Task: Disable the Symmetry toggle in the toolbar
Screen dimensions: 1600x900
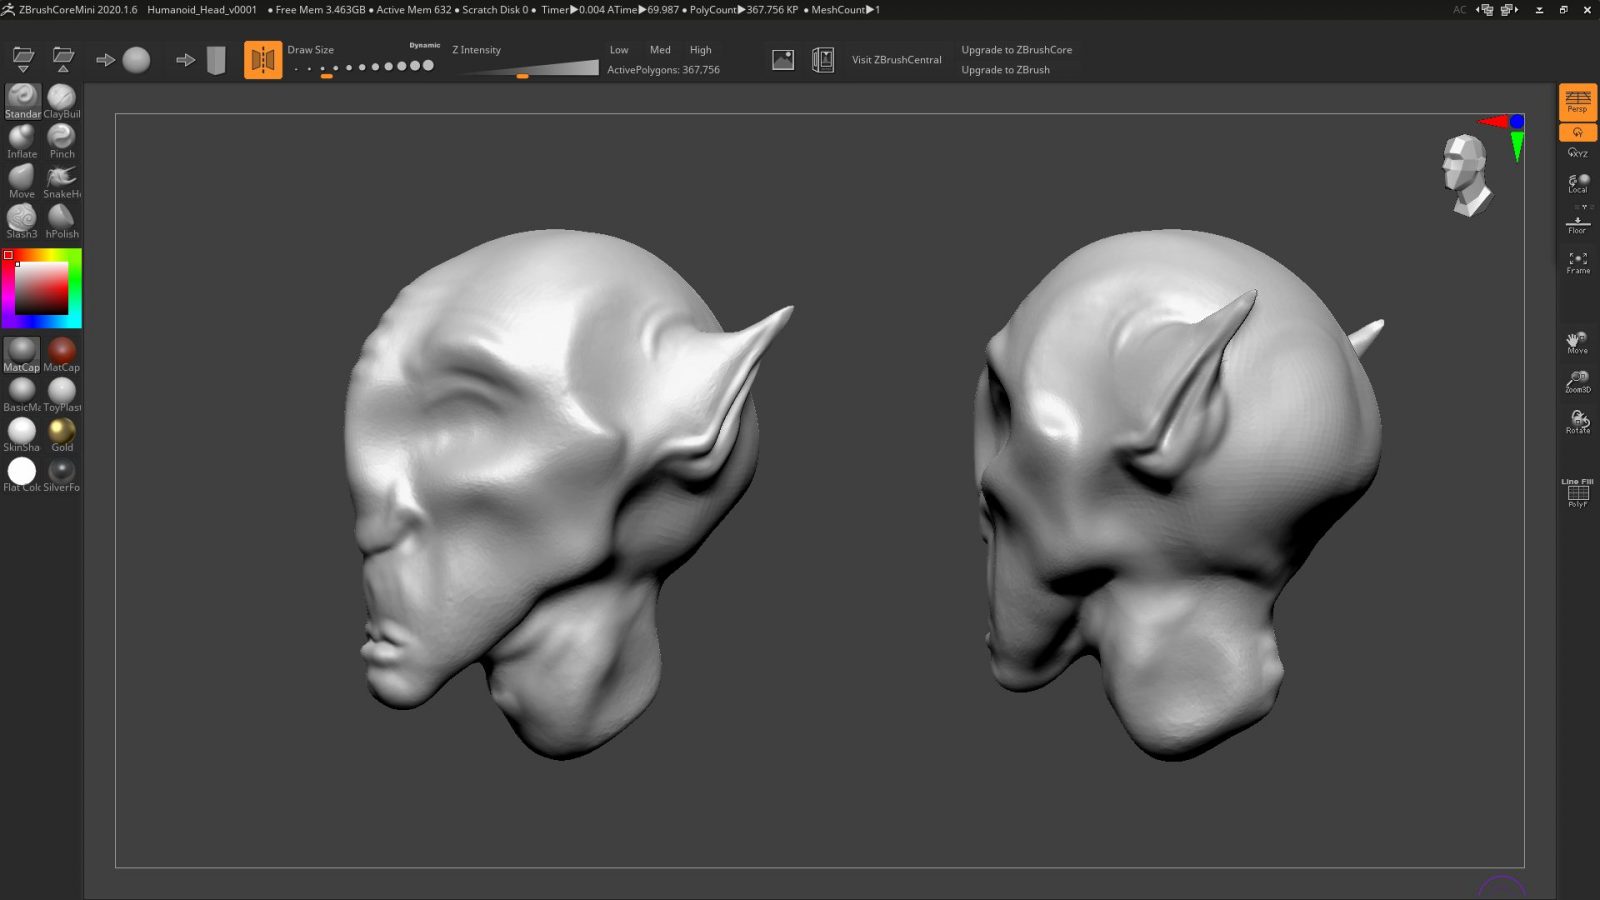Action: (x=263, y=59)
